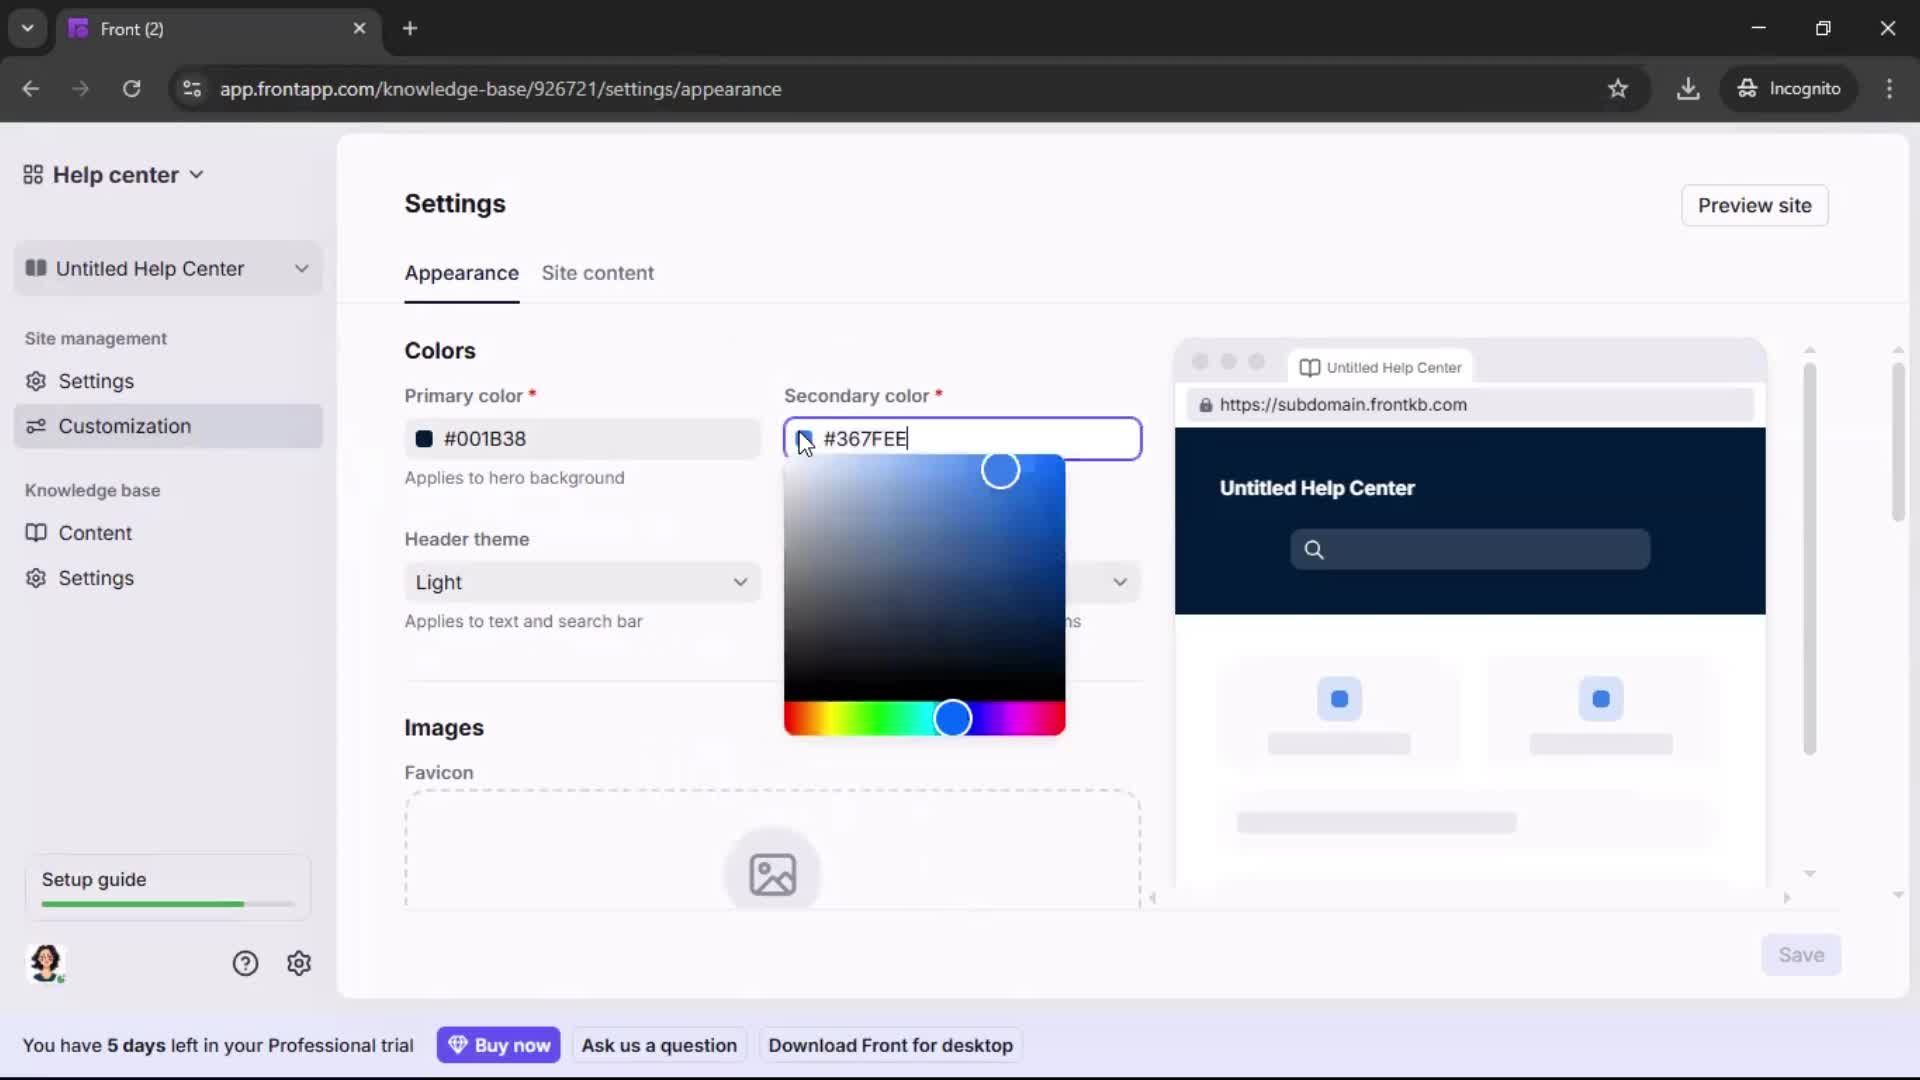1920x1080 pixels.
Task: Select the Appearance tab
Action: click(461, 273)
